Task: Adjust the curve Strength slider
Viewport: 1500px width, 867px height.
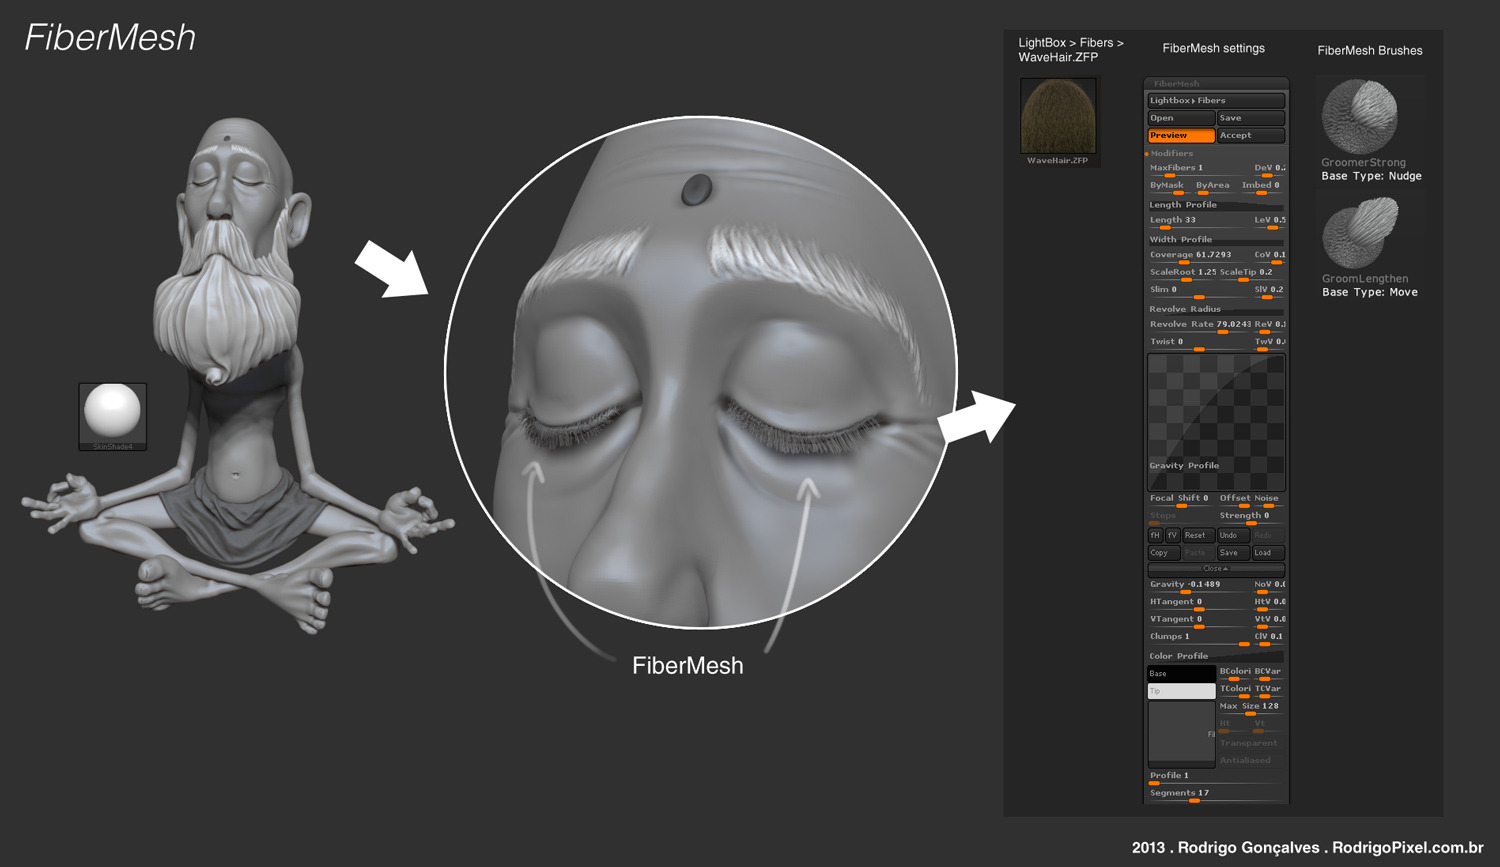Action: point(1251,517)
